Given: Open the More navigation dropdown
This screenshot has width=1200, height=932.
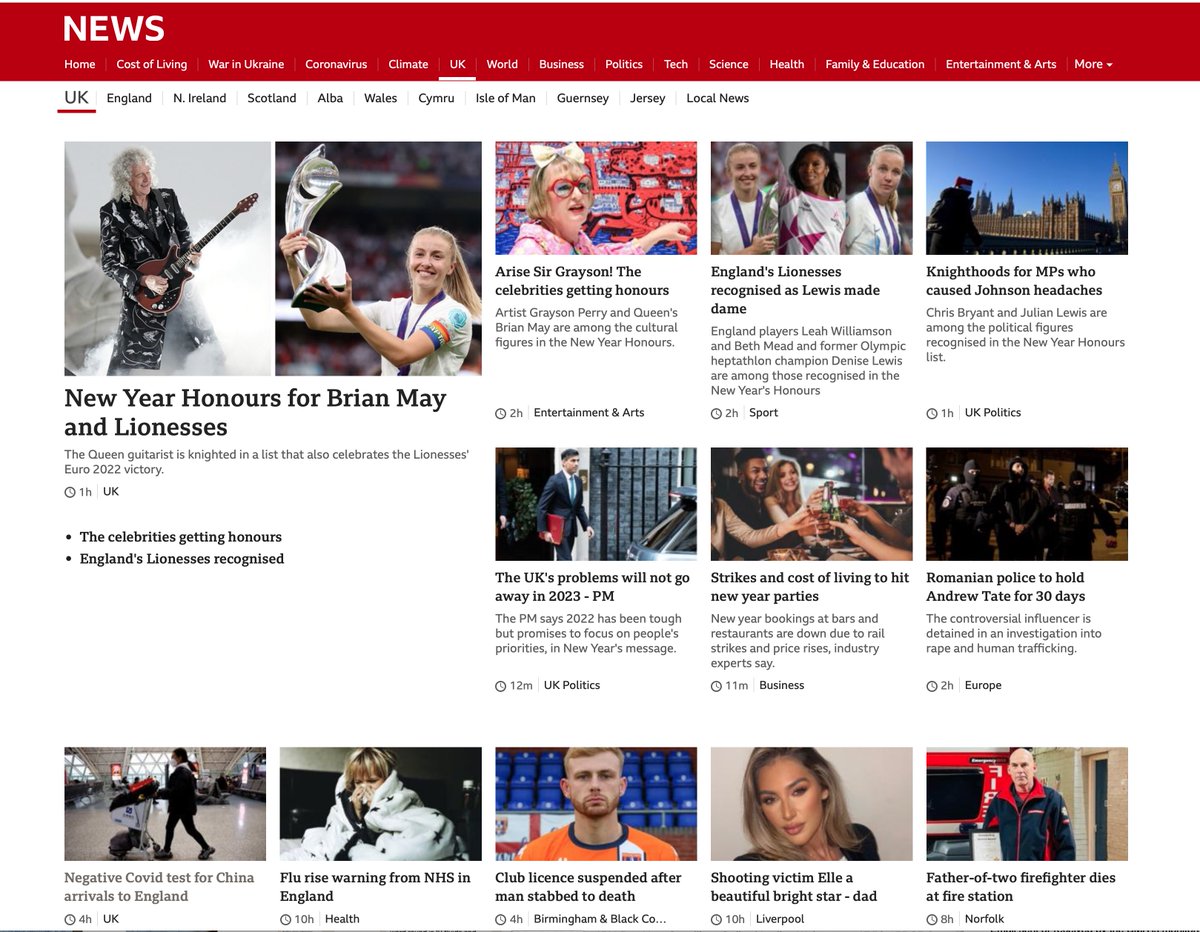Looking at the screenshot, I should 1092,64.
